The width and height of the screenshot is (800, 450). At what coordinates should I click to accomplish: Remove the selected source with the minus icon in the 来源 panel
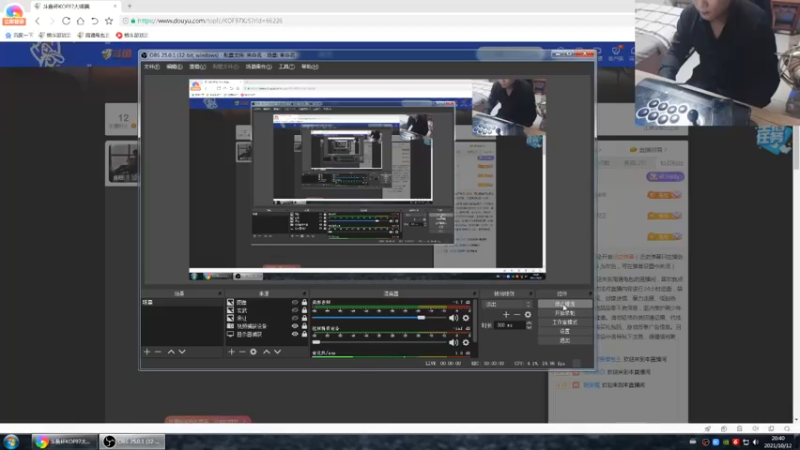[242, 352]
